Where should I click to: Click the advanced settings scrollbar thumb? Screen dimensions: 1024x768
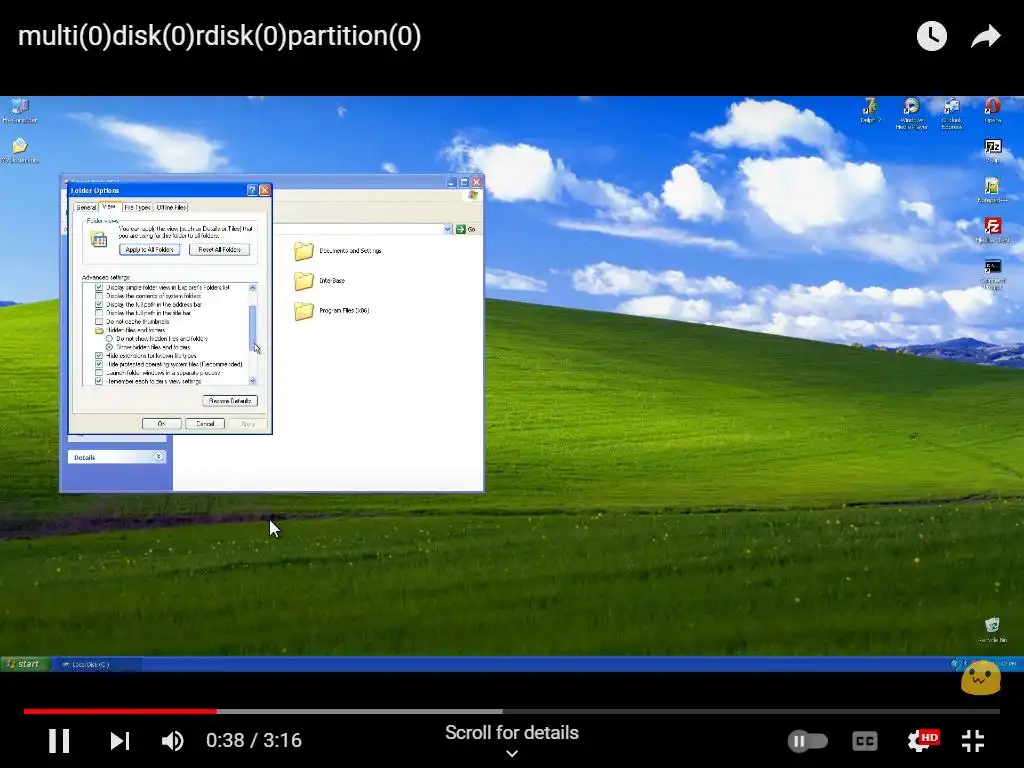tap(253, 327)
